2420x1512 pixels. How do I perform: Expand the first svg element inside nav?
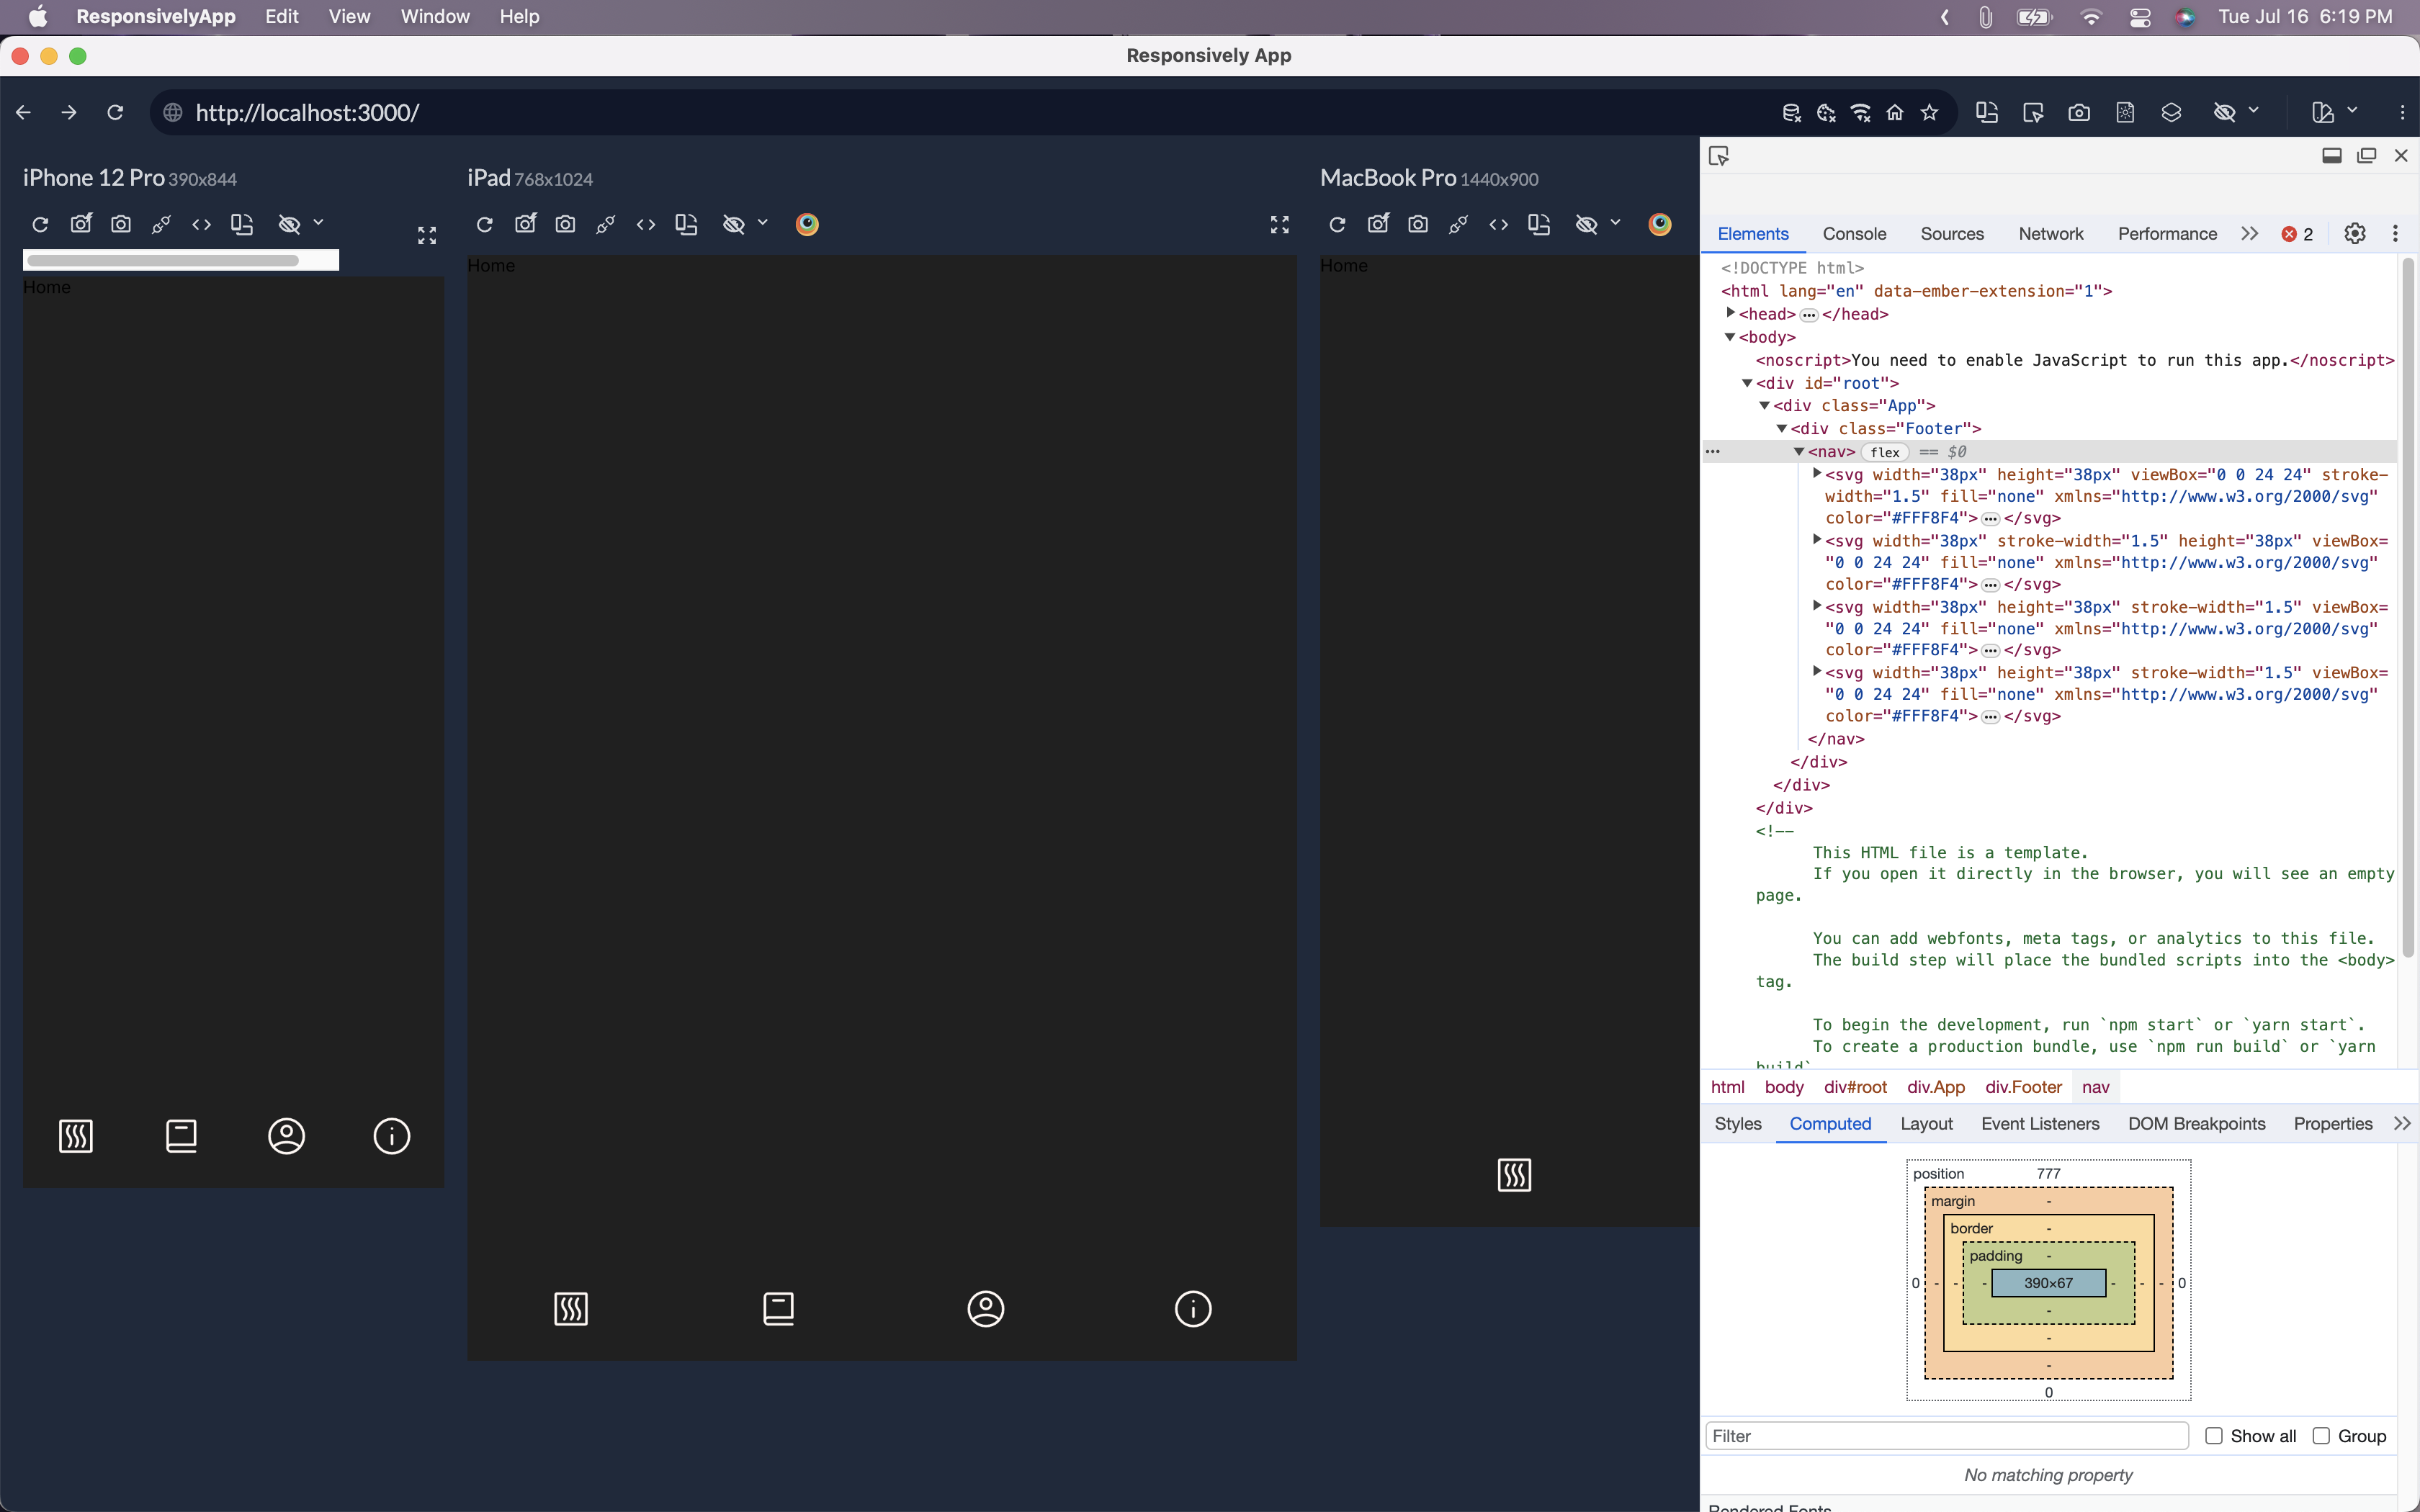(1817, 474)
